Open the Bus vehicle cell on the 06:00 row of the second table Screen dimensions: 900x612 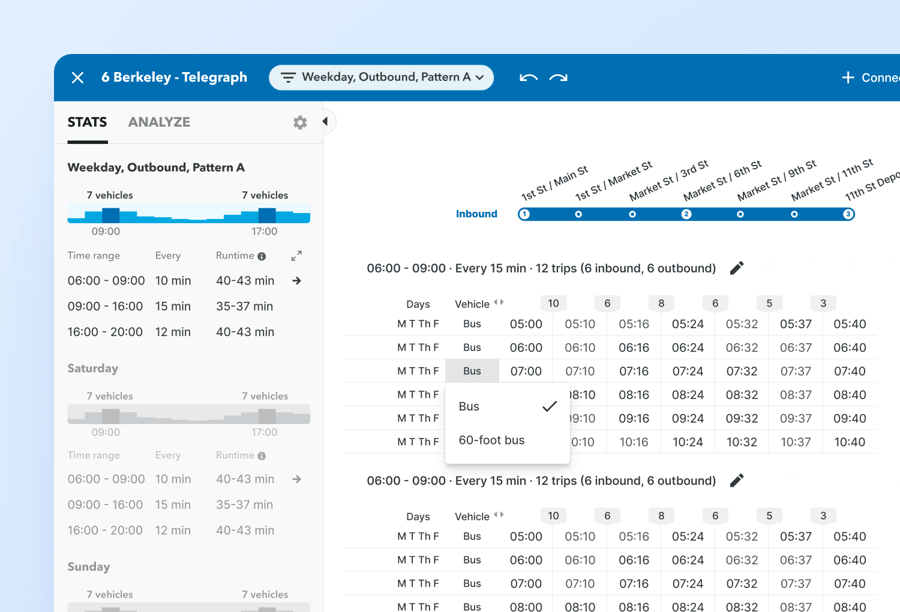(x=472, y=560)
